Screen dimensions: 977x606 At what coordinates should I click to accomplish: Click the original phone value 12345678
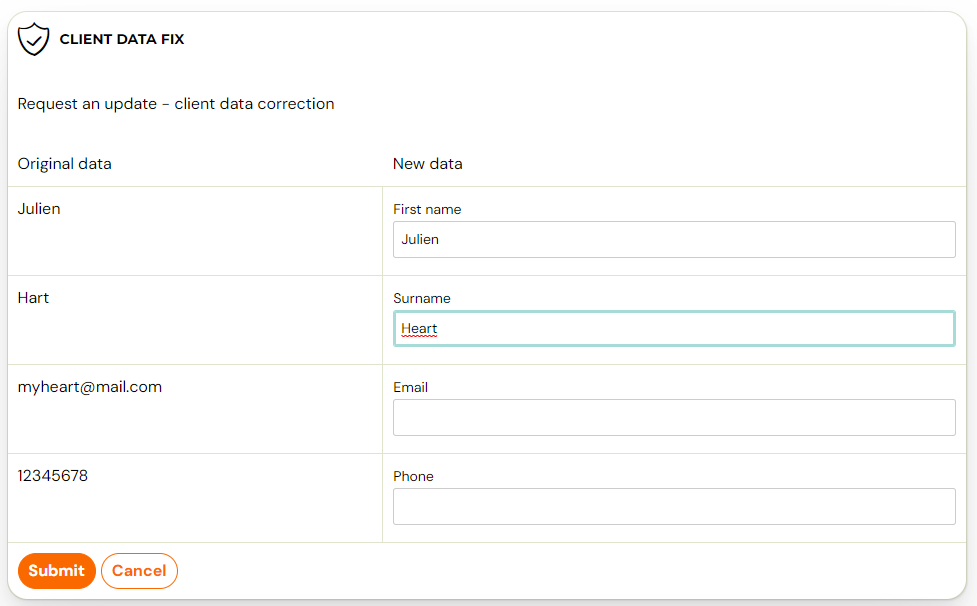pos(53,476)
